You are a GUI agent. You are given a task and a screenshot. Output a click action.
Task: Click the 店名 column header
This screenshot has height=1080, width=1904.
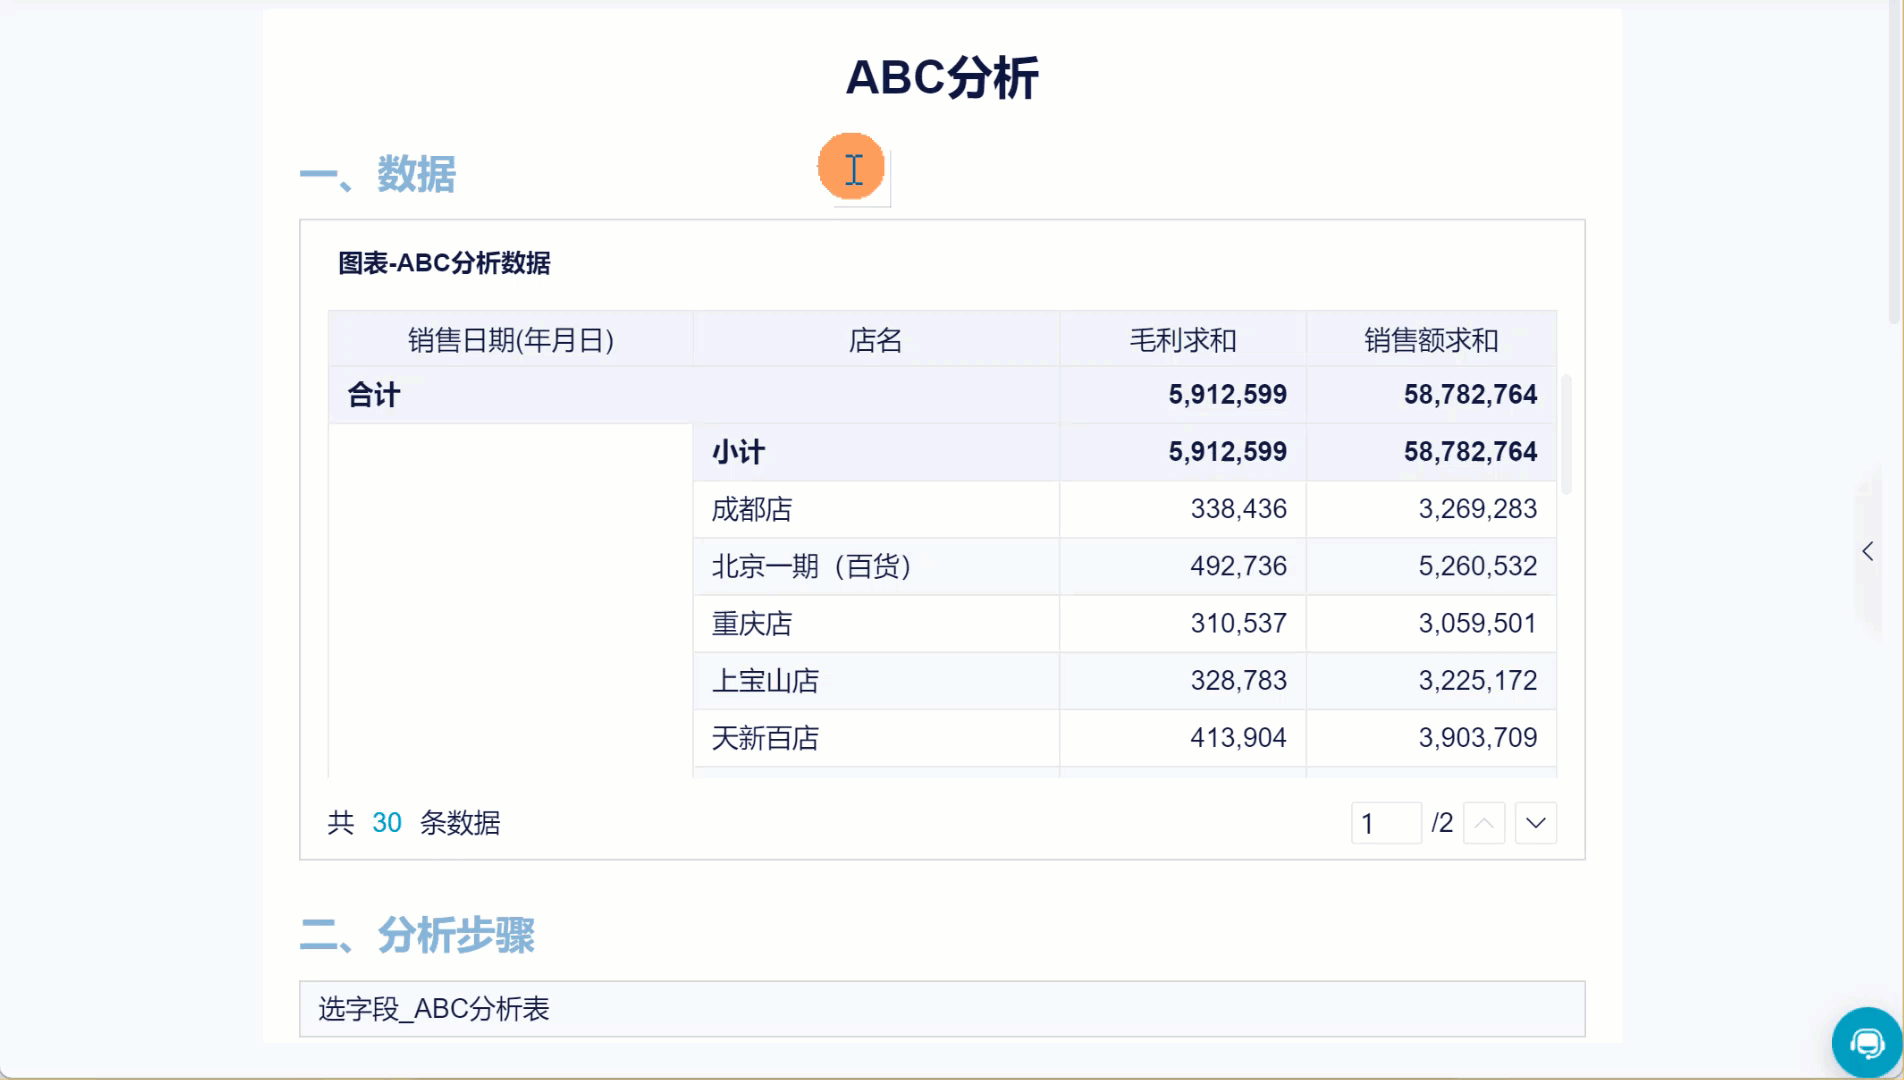pos(875,340)
